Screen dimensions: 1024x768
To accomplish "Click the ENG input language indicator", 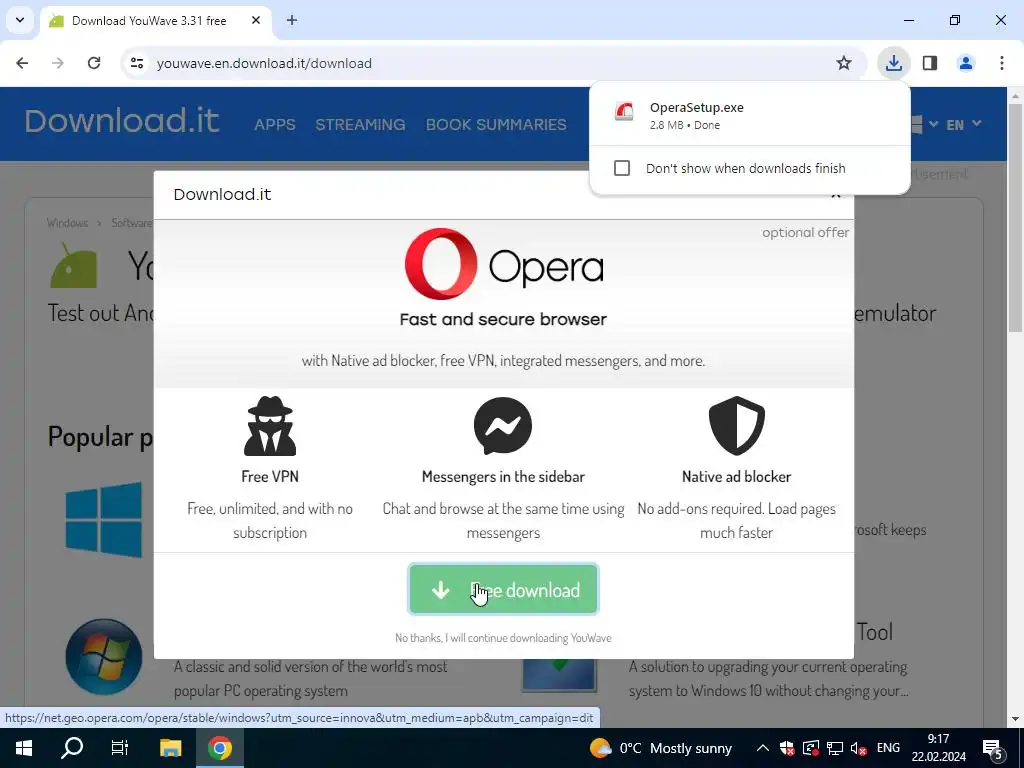I will coord(888,748).
